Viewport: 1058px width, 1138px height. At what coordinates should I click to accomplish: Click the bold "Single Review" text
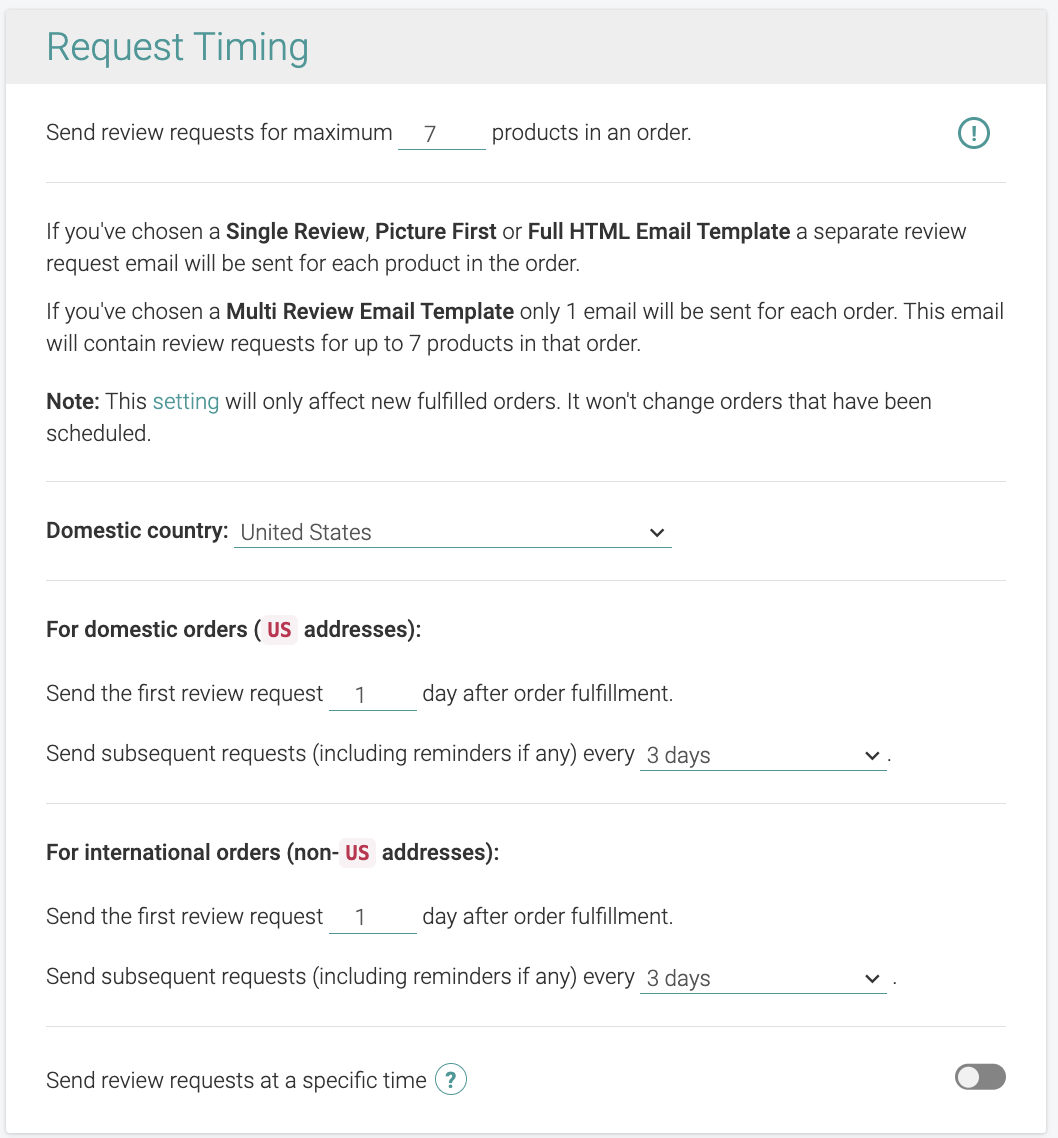[x=295, y=232]
